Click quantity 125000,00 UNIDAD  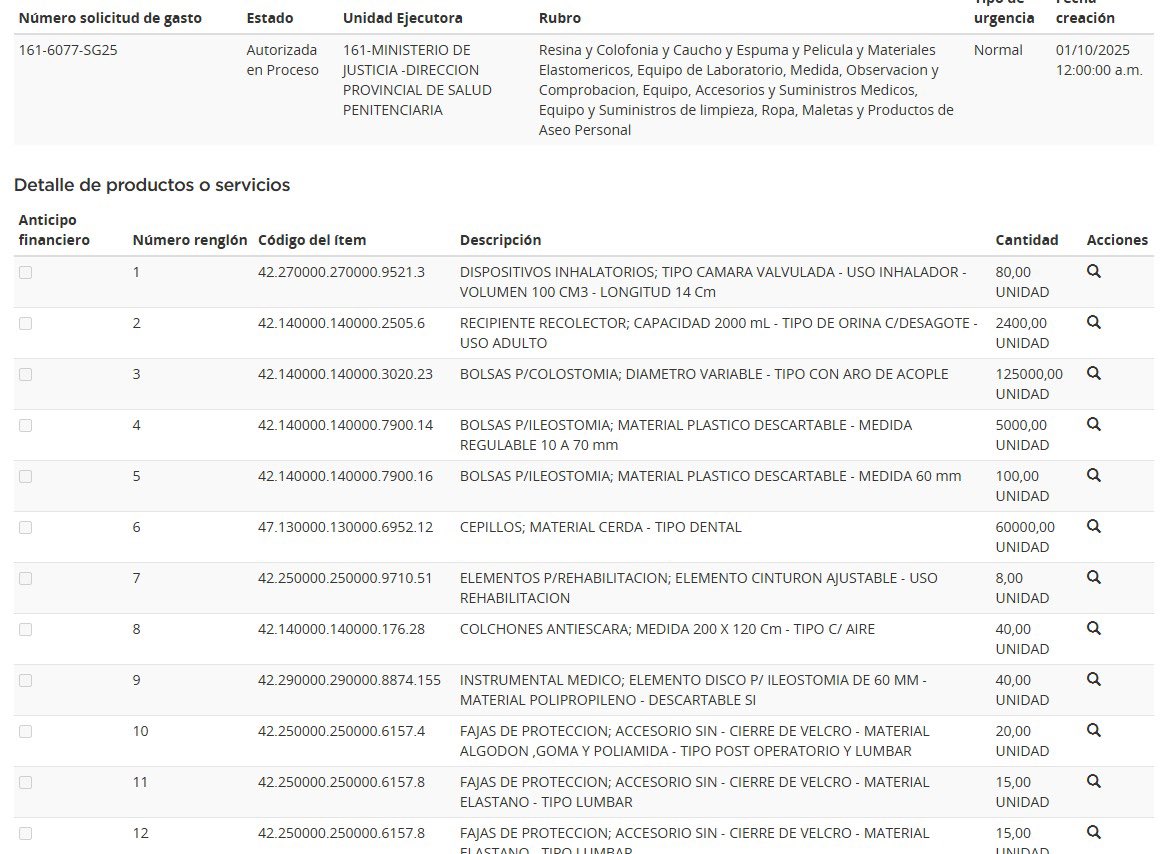coord(1029,383)
